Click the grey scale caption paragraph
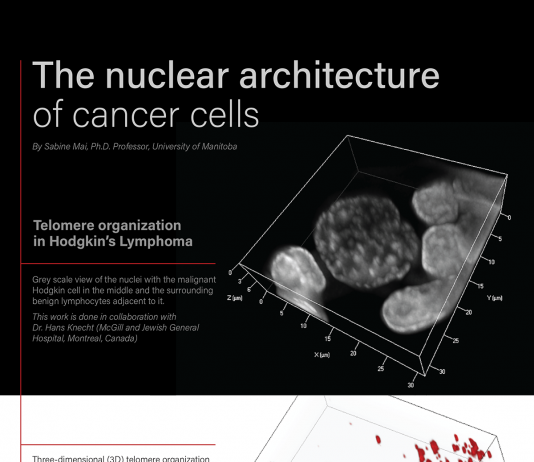Image resolution: width=534 pixels, height=462 pixels. pyautogui.click(x=124, y=290)
